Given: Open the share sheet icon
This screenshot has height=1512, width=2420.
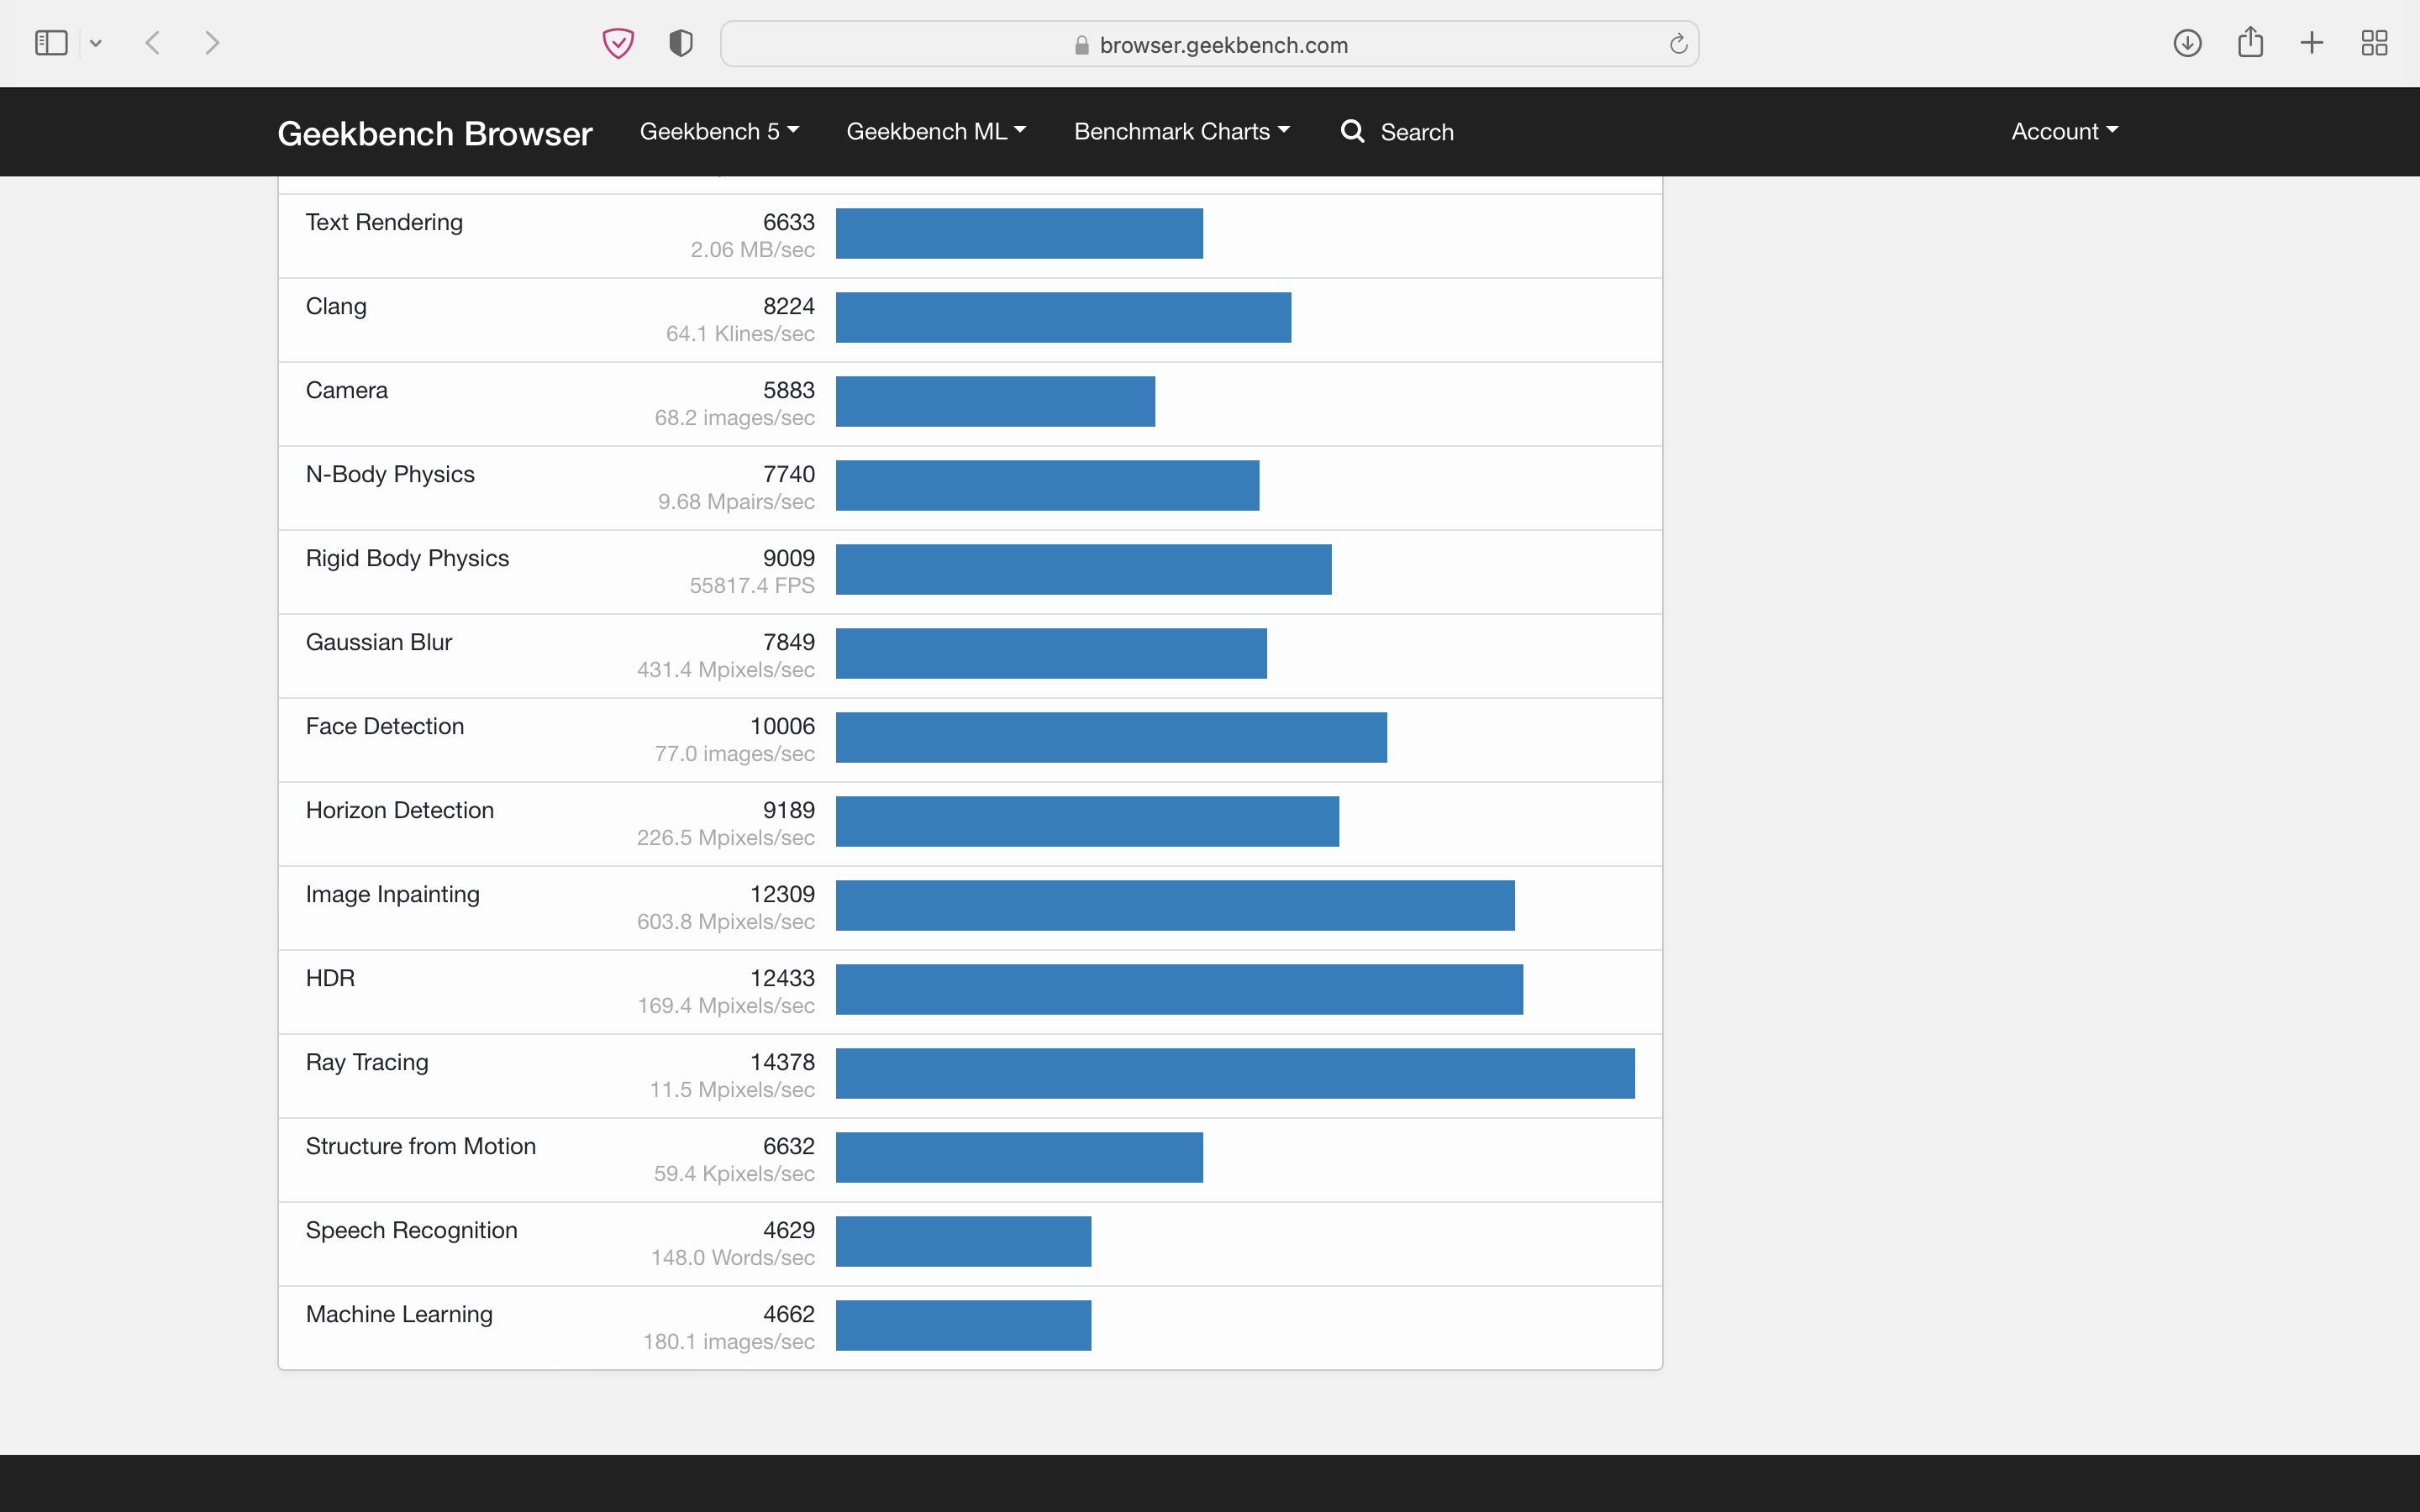Looking at the screenshot, I should (2250, 43).
